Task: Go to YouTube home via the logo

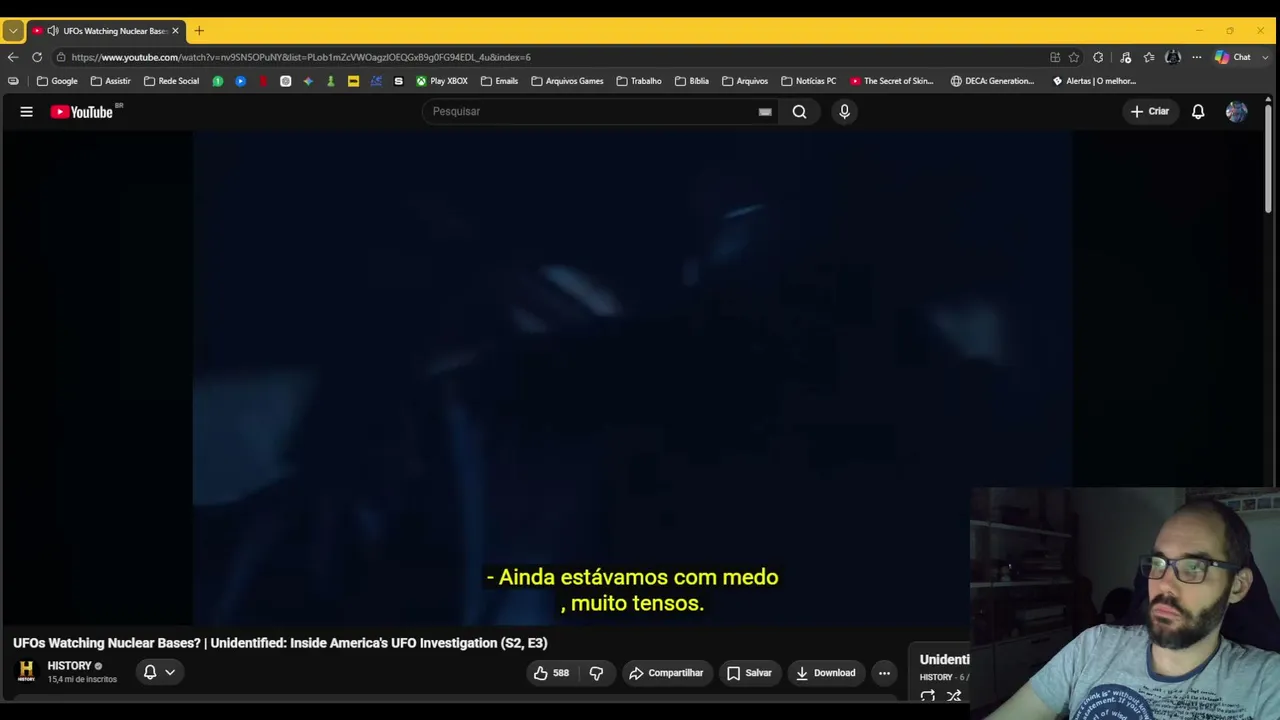Action: (x=82, y=112)
